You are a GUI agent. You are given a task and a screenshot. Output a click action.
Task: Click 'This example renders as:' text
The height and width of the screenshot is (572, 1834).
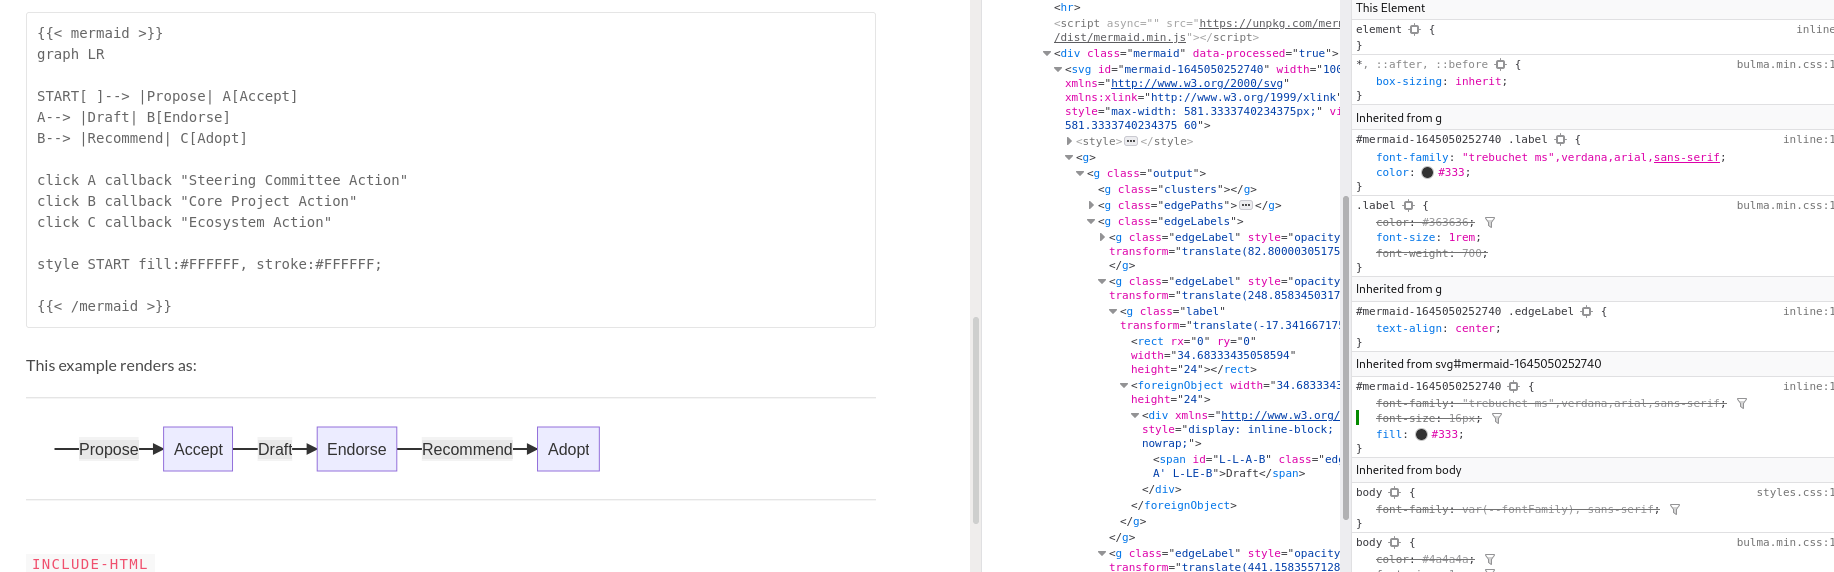(111, 366)
